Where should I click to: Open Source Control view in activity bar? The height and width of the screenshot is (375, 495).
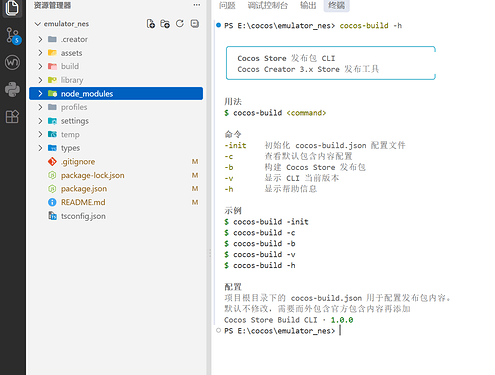tap(13, 36)
